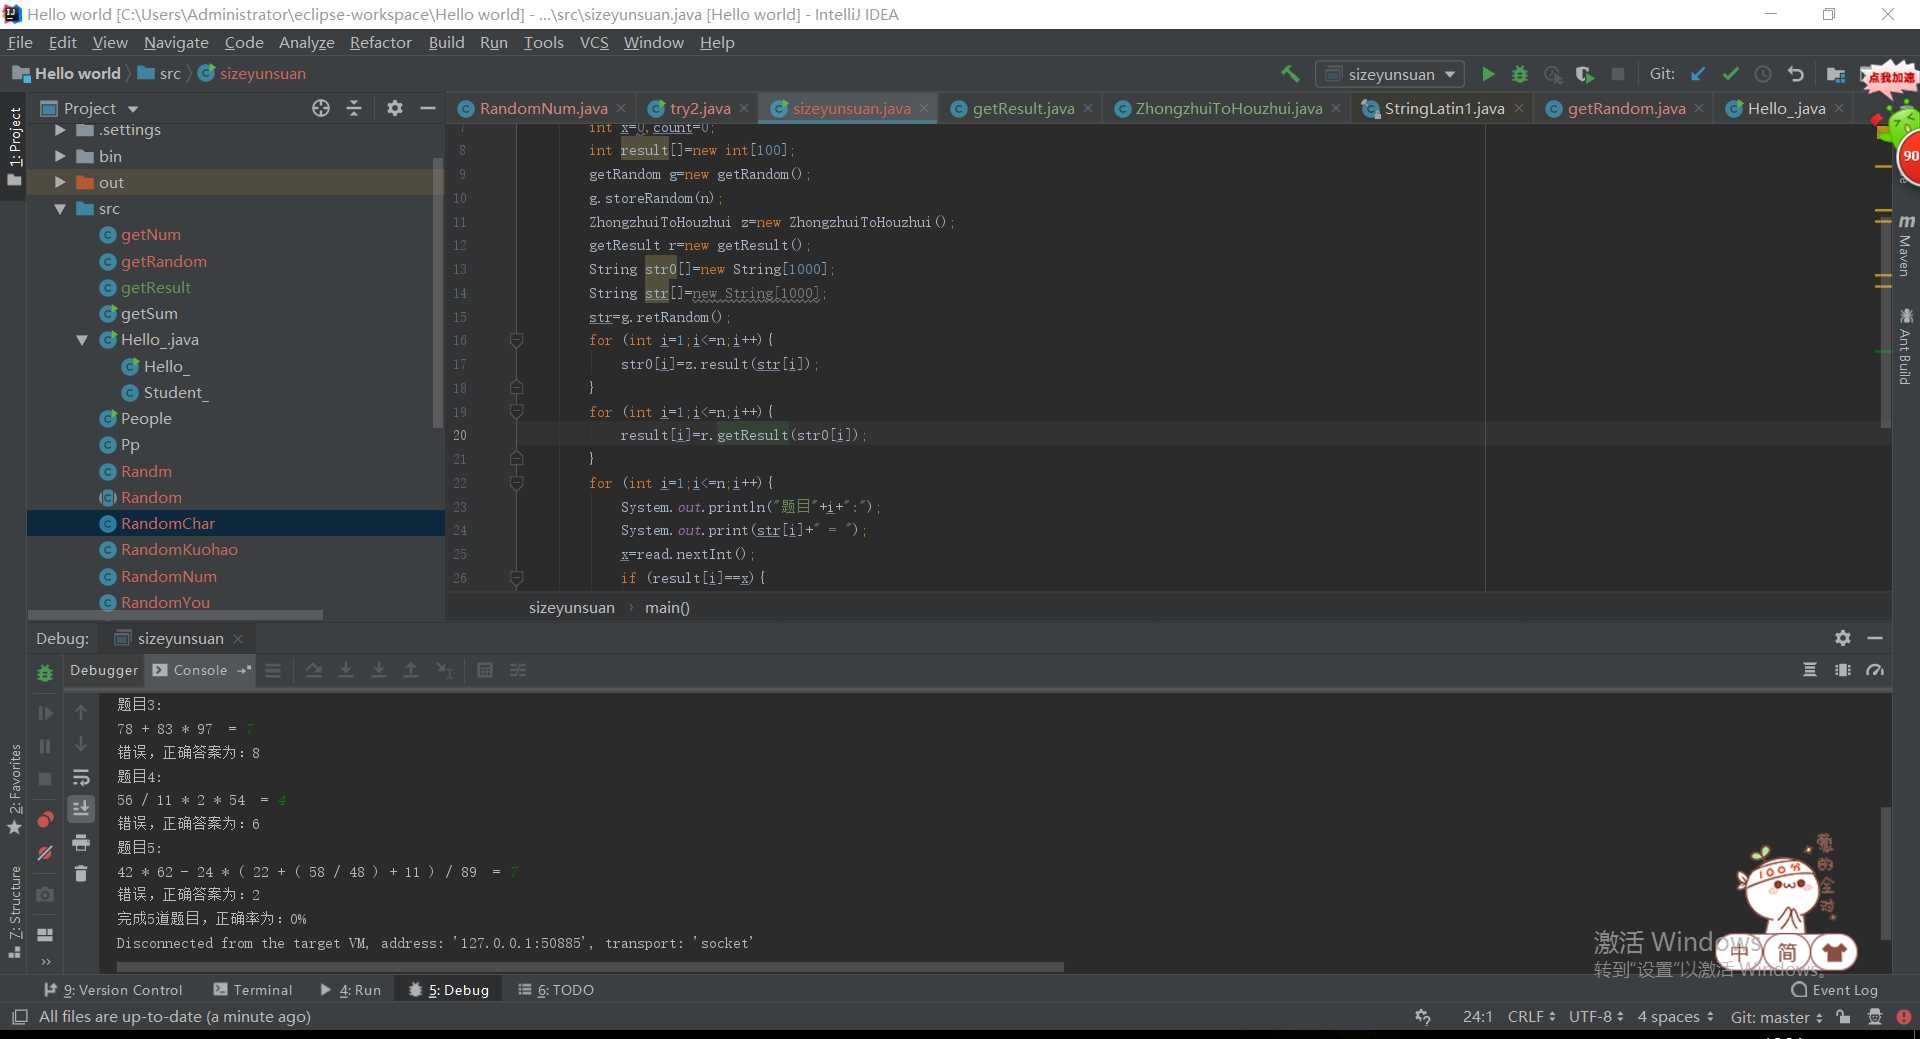Open the sizeyunsuan run configuration dropdown
Screen dimensions: 1920x1039
(1391, 74)
